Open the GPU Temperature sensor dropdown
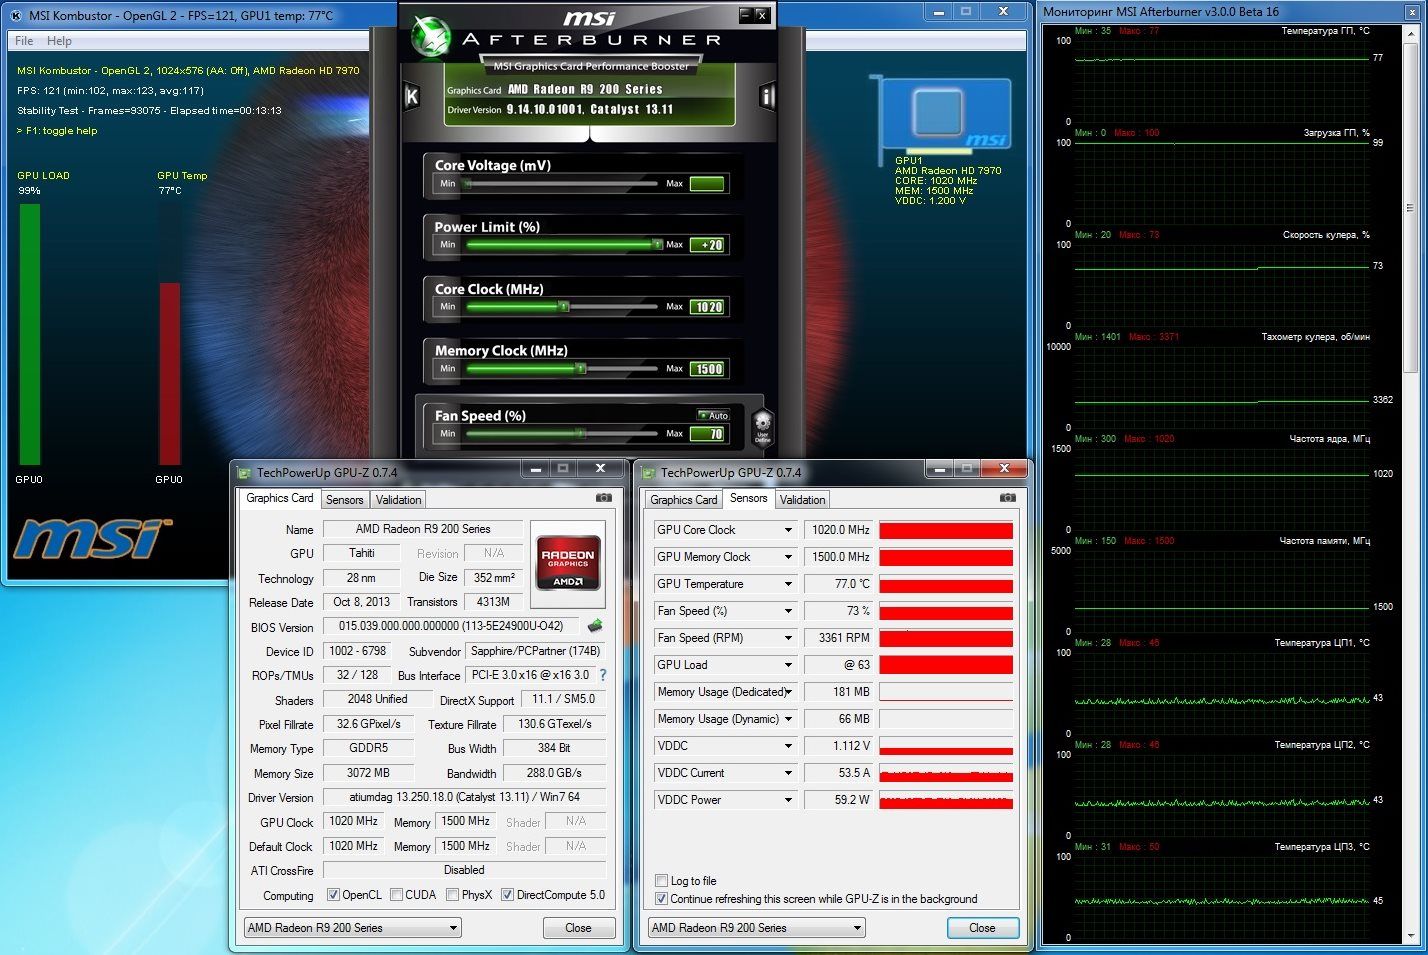Viewport: 1428px width, 955px height. [788, 584]
